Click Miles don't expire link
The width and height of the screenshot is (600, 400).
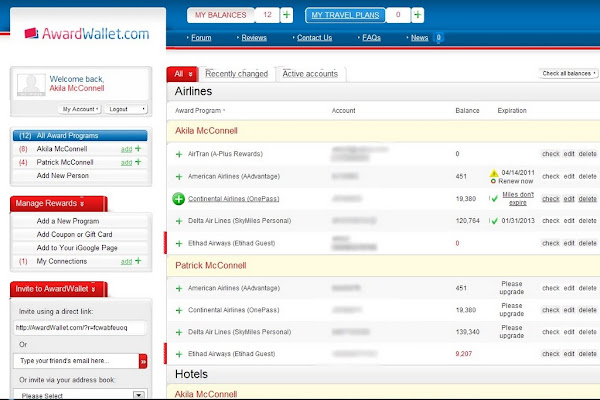point(518,198)
